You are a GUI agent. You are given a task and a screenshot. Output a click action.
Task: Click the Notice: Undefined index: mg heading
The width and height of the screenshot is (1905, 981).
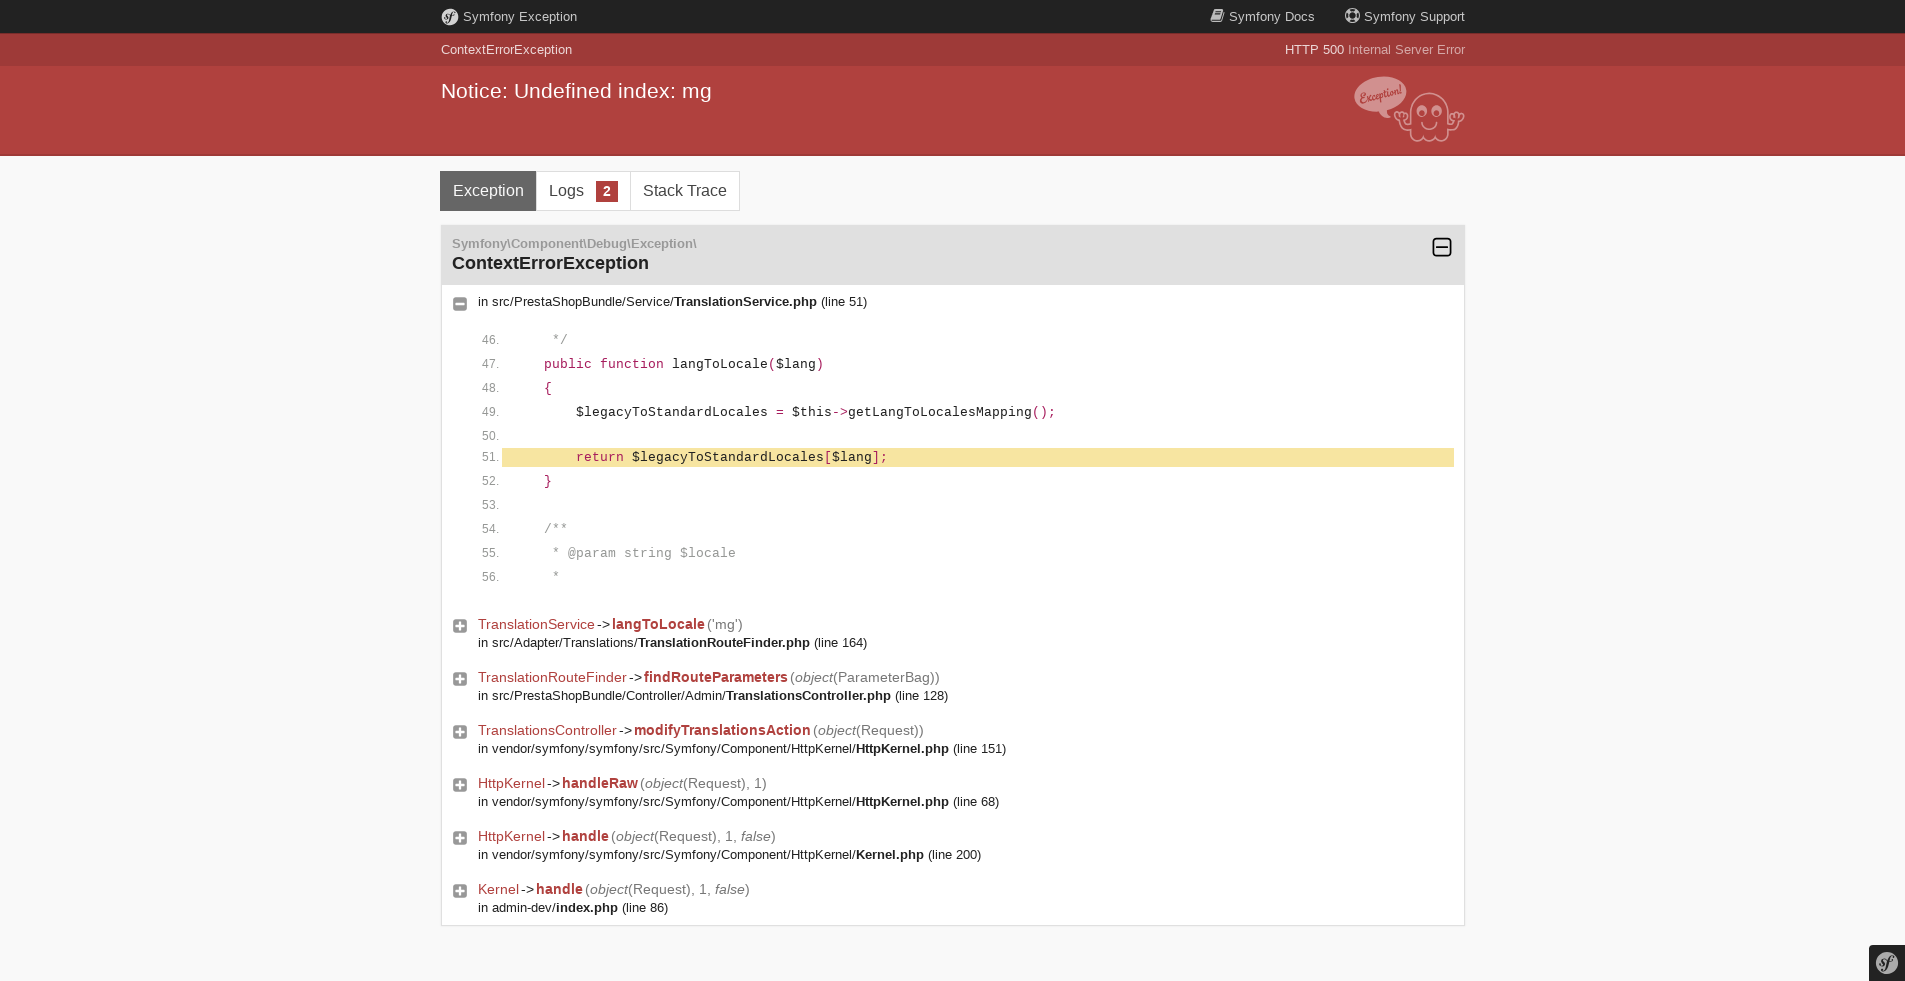coord(576,91)
